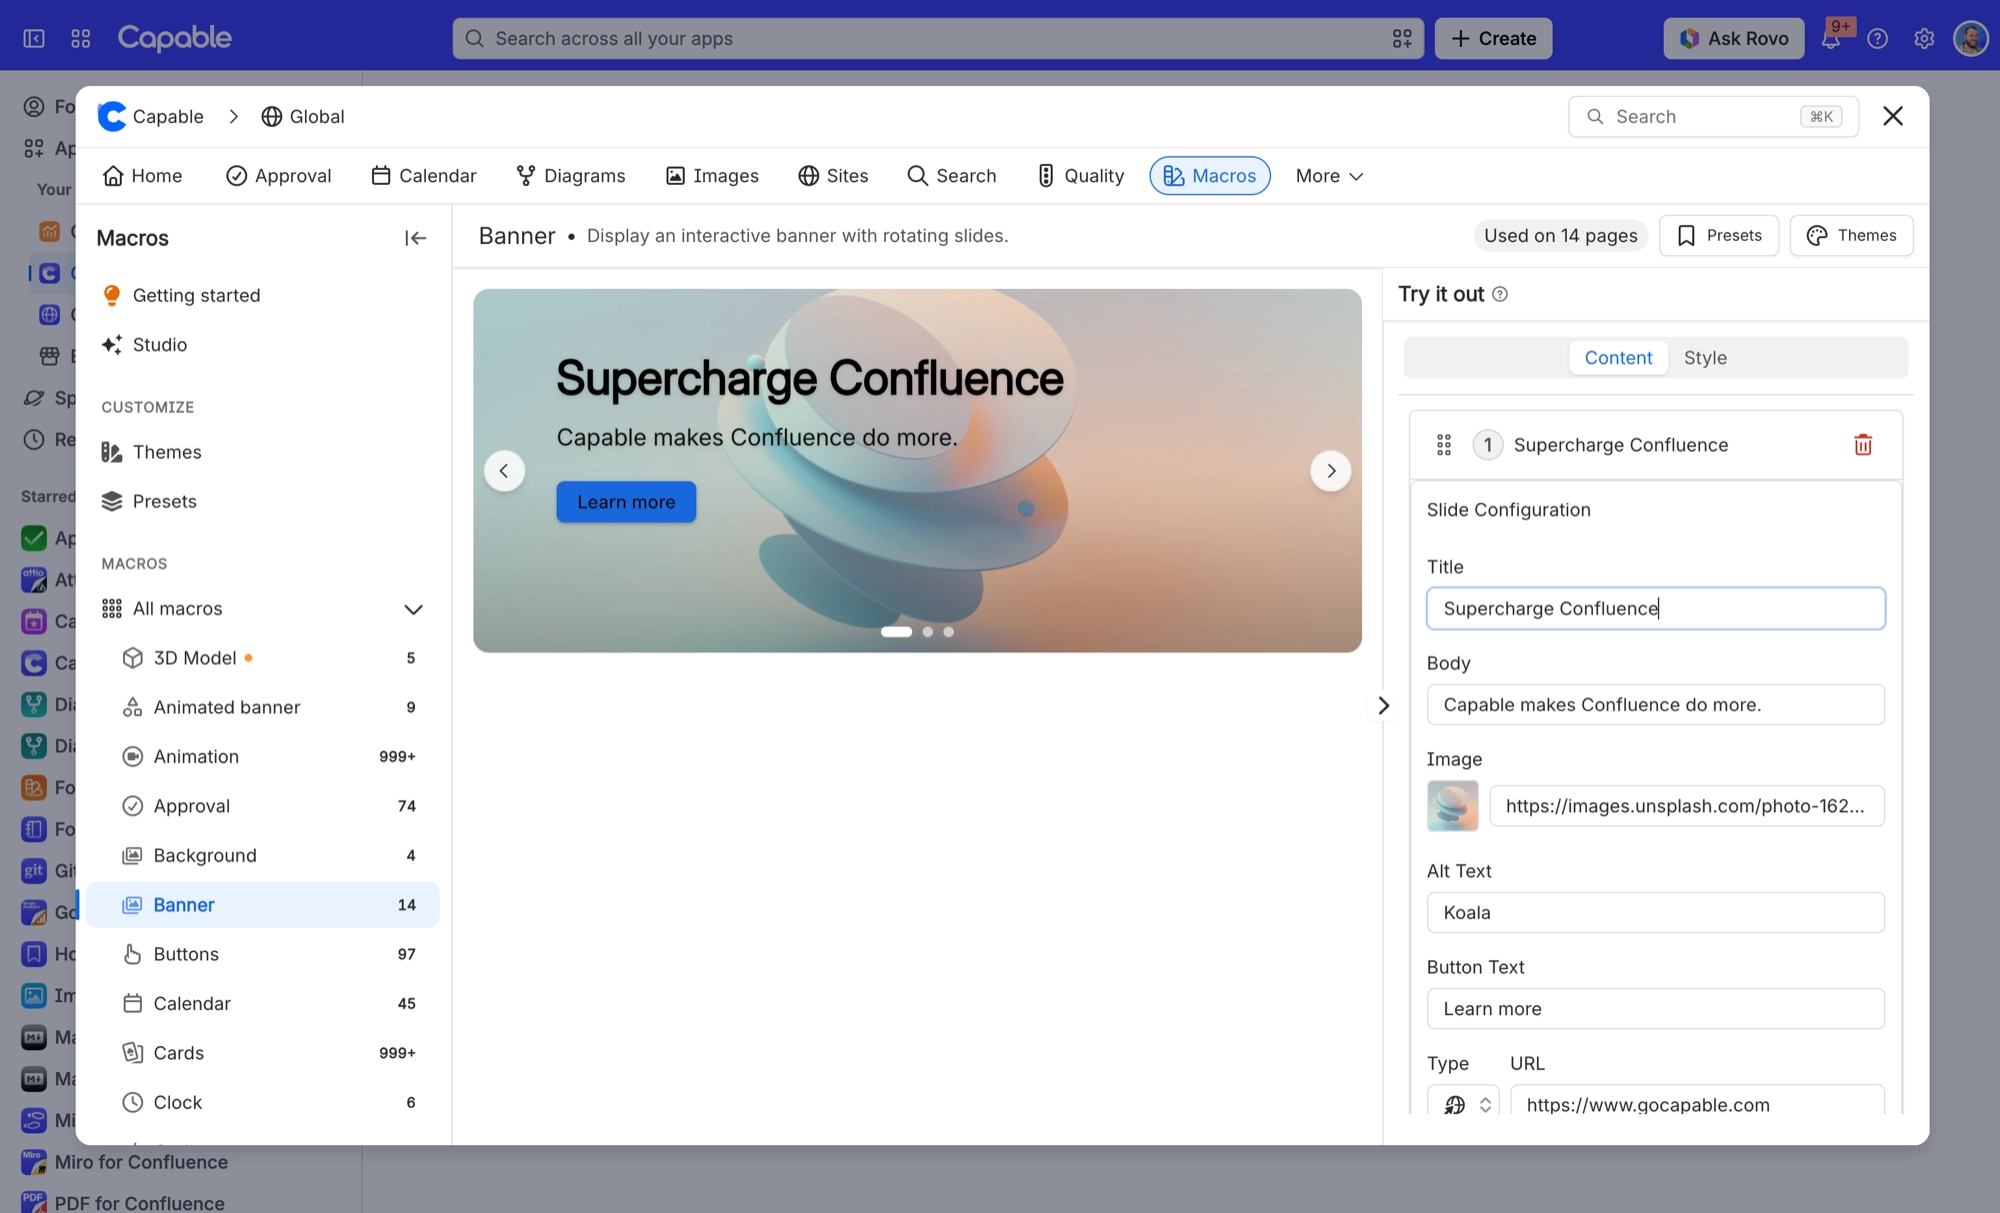Select the Content tab in Try it out
Image resolution: width=2000 pixels, height=1213 pixels.
pyautogui.click(x=1618, y=358)
